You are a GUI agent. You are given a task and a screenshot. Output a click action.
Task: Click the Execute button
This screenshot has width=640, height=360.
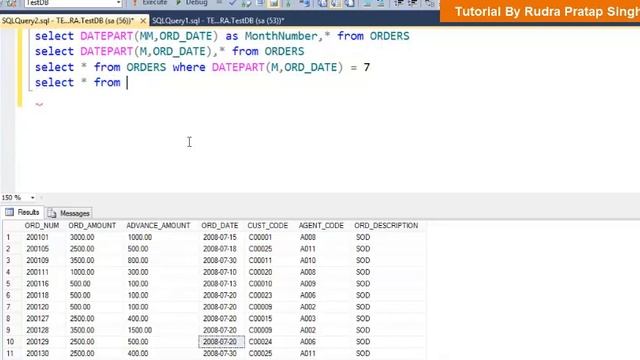click(x=149, y=3)
